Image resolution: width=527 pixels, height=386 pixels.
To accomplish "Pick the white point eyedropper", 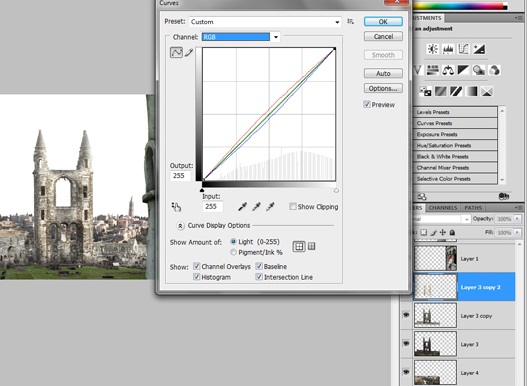I will [x=270, y=206].
